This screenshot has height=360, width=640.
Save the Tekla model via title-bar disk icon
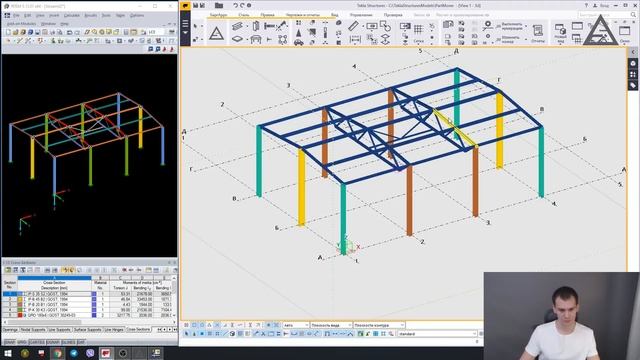click(195, 5)
